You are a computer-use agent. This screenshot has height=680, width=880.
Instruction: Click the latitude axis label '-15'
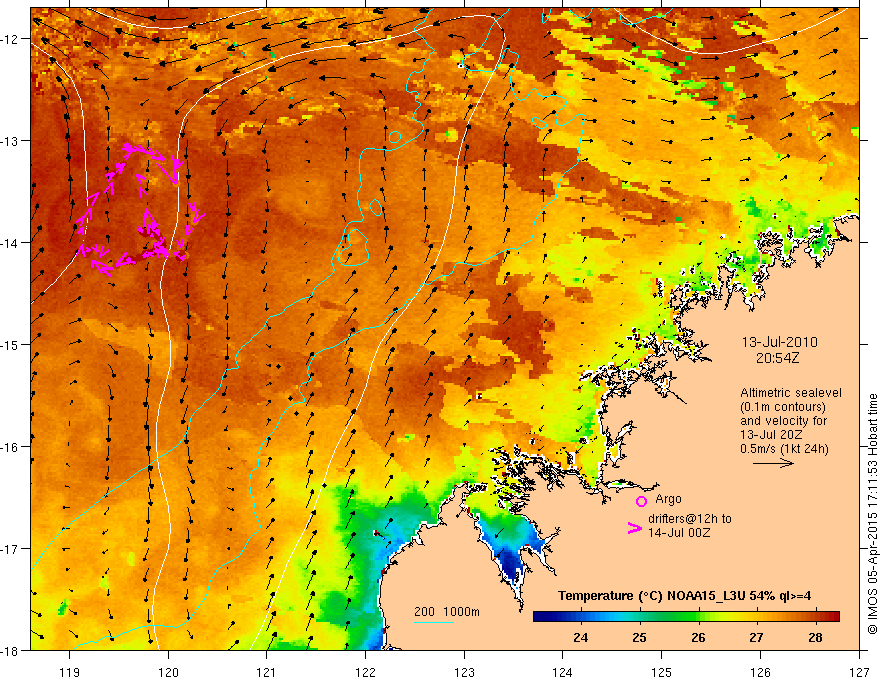(10, 344)
